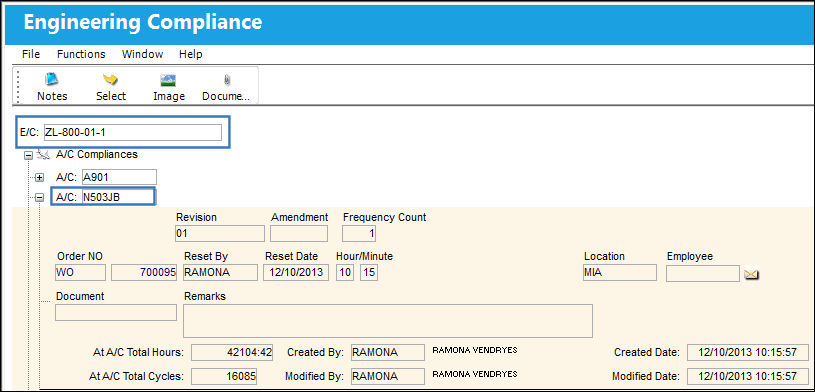Click the Hour field showing 10
The width and height of the screenshot is (815, 392).
pos(345,272)
